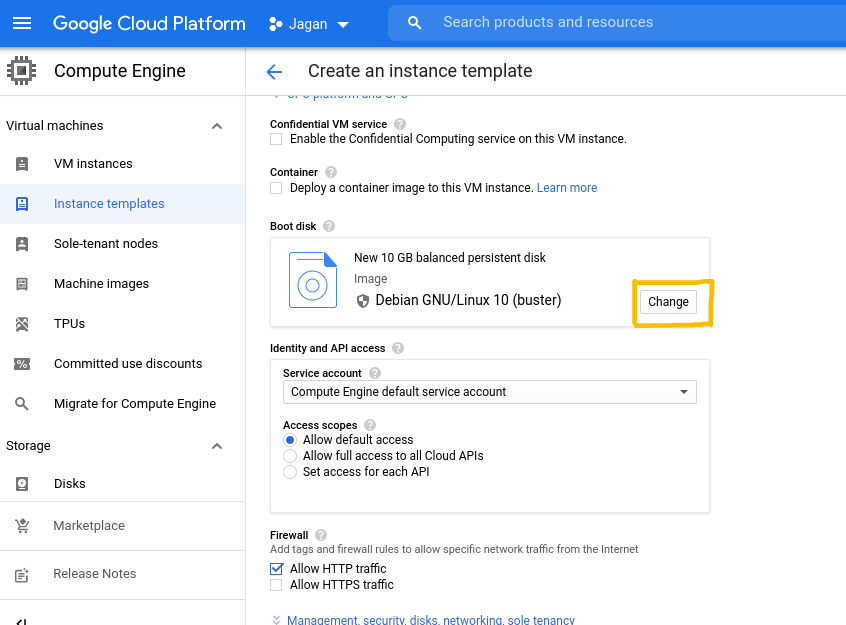Click the Jagan project hexagon icon

point(276,24)
